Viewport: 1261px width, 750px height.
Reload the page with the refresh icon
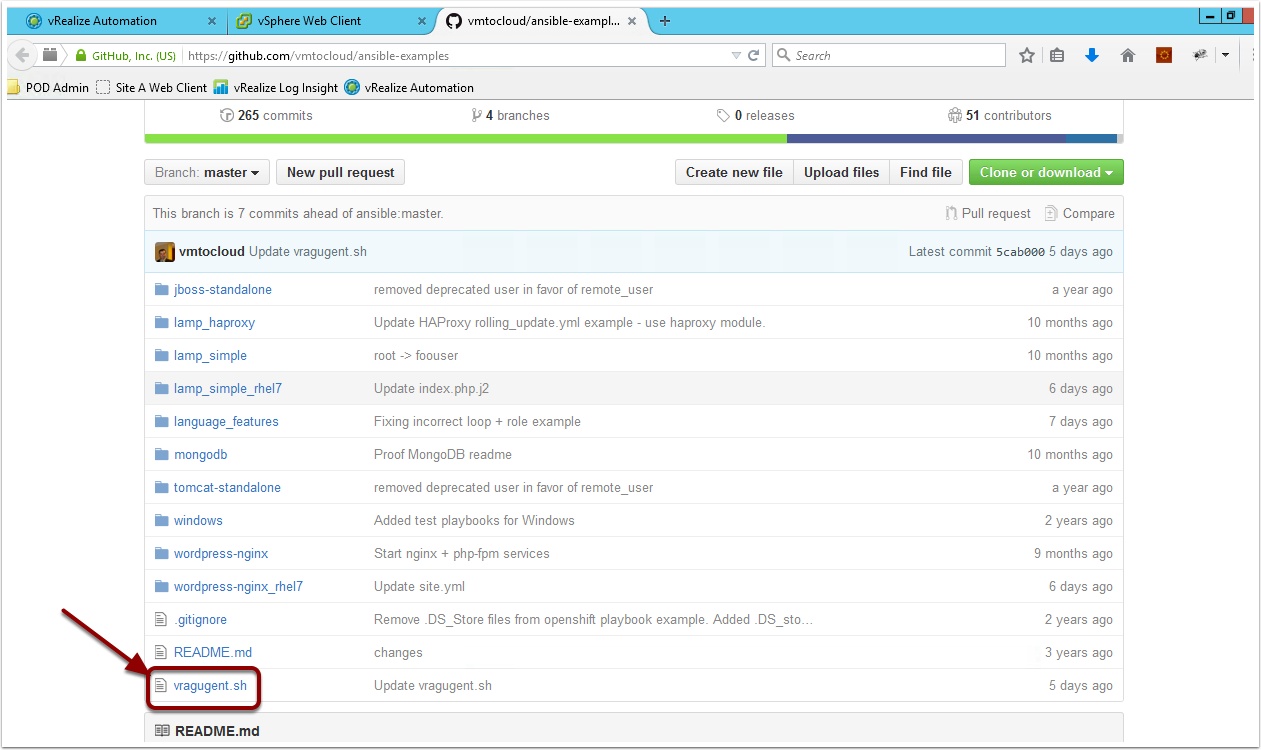[x=754, y=56]
